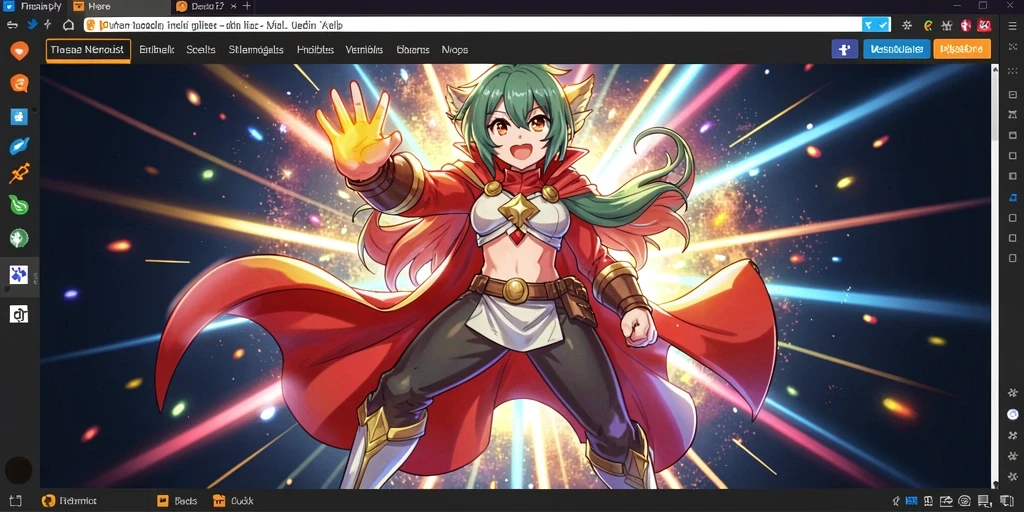Viewport: 1024px width, 512px height.
Task: Switch to the 'Here' browser tab
Action: click(118, 7)
